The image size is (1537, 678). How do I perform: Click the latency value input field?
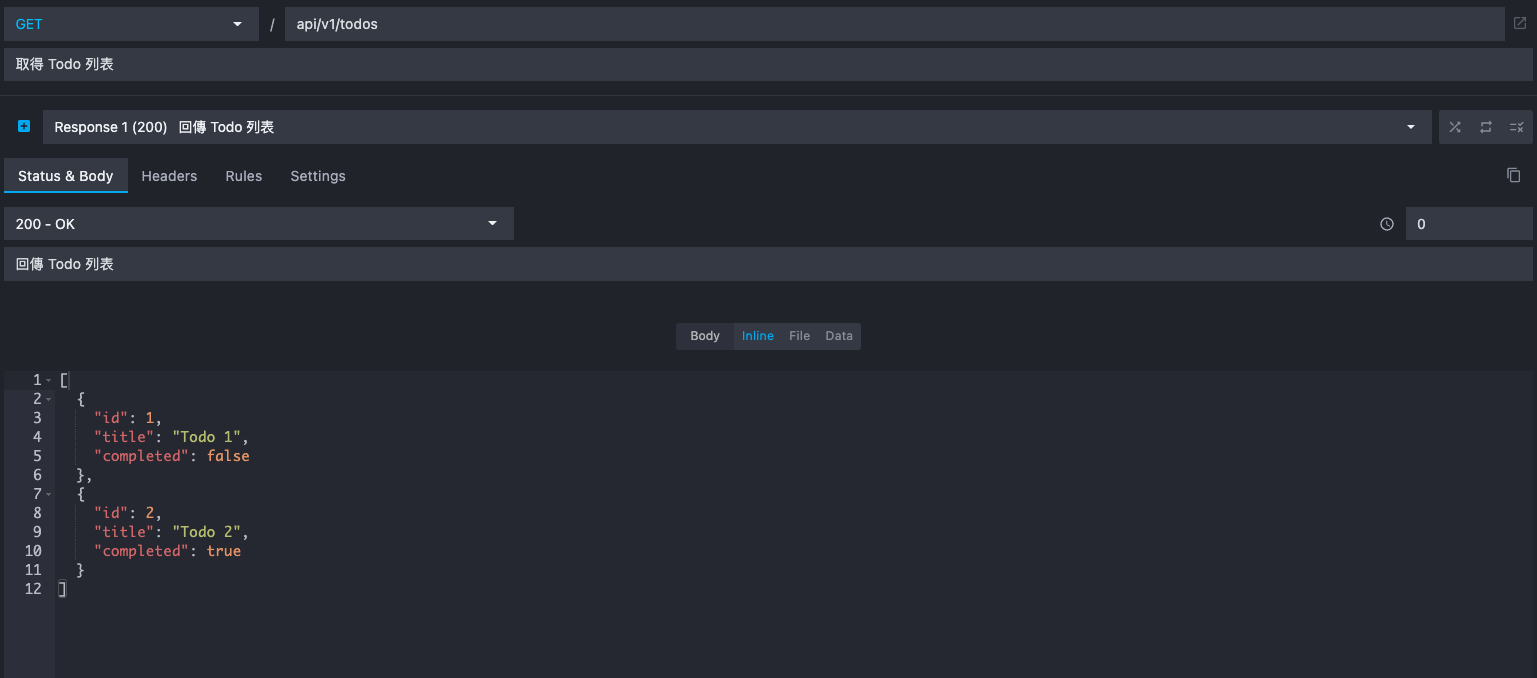point(1468,224)
